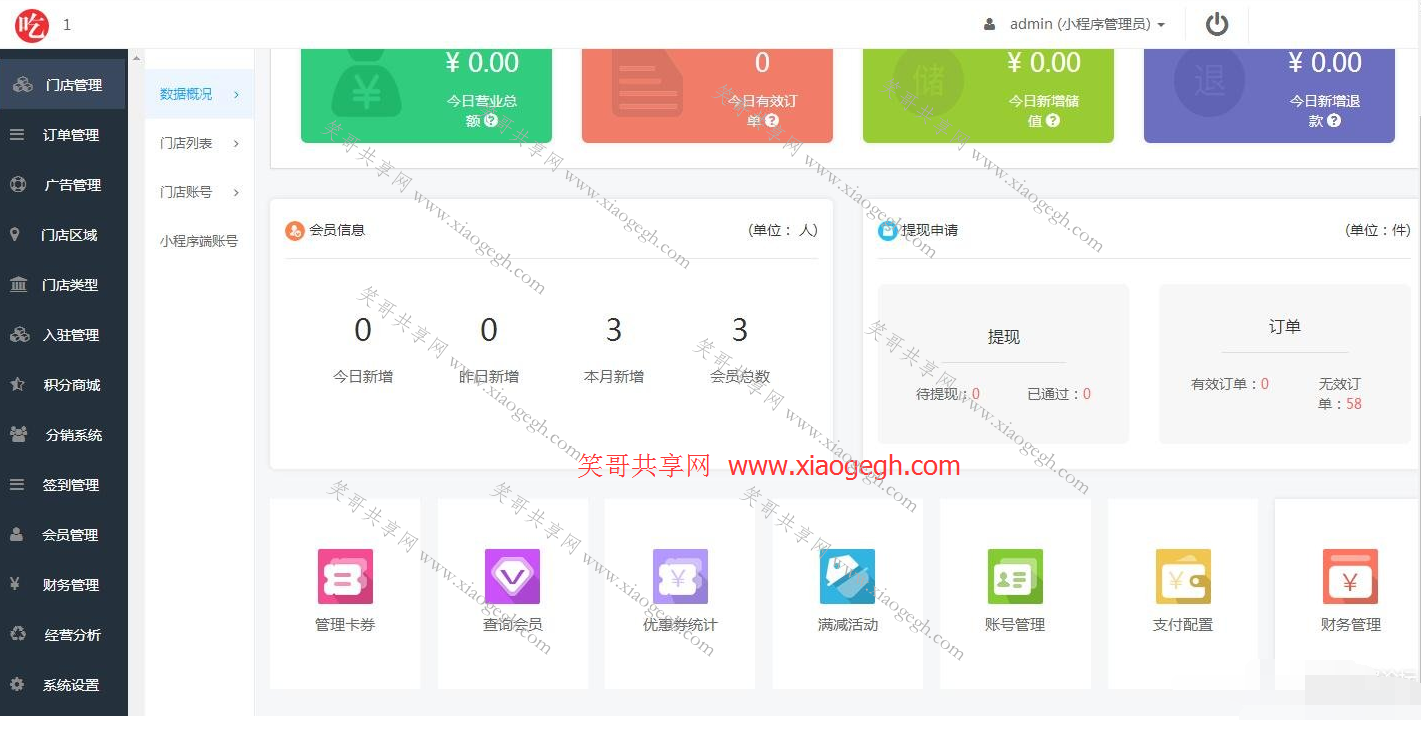1421x734 pixels.
Task: Open 门店类型 in the sidebar
Action: (62, 285)
